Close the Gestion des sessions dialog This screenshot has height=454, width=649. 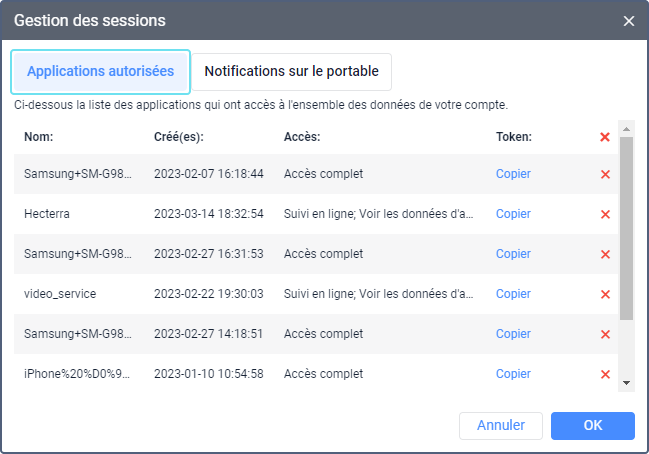[629, 21]
